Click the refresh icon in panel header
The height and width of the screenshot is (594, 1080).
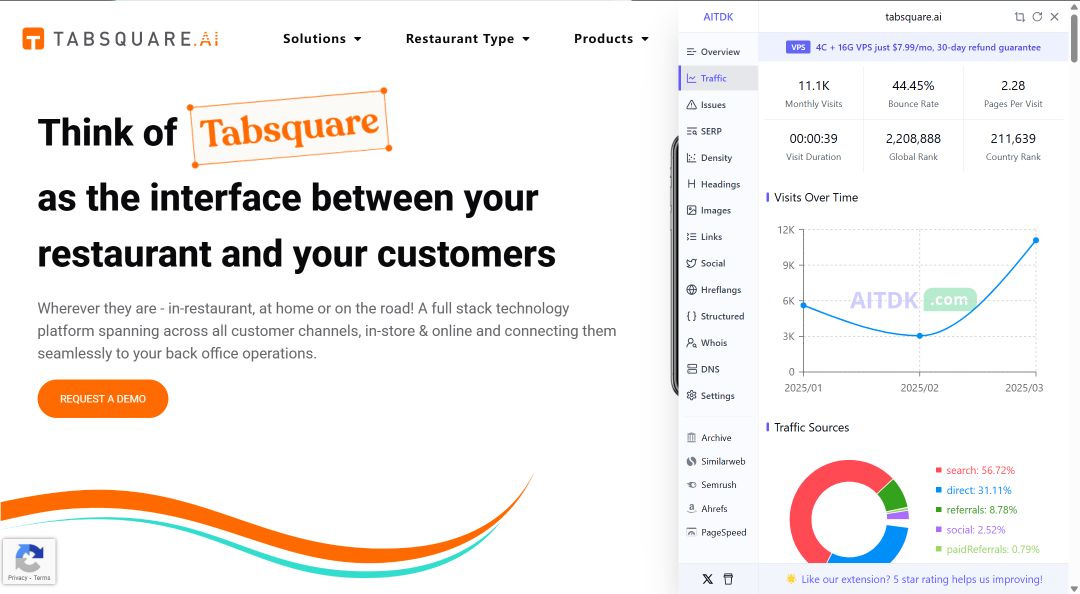[1037, 17]
